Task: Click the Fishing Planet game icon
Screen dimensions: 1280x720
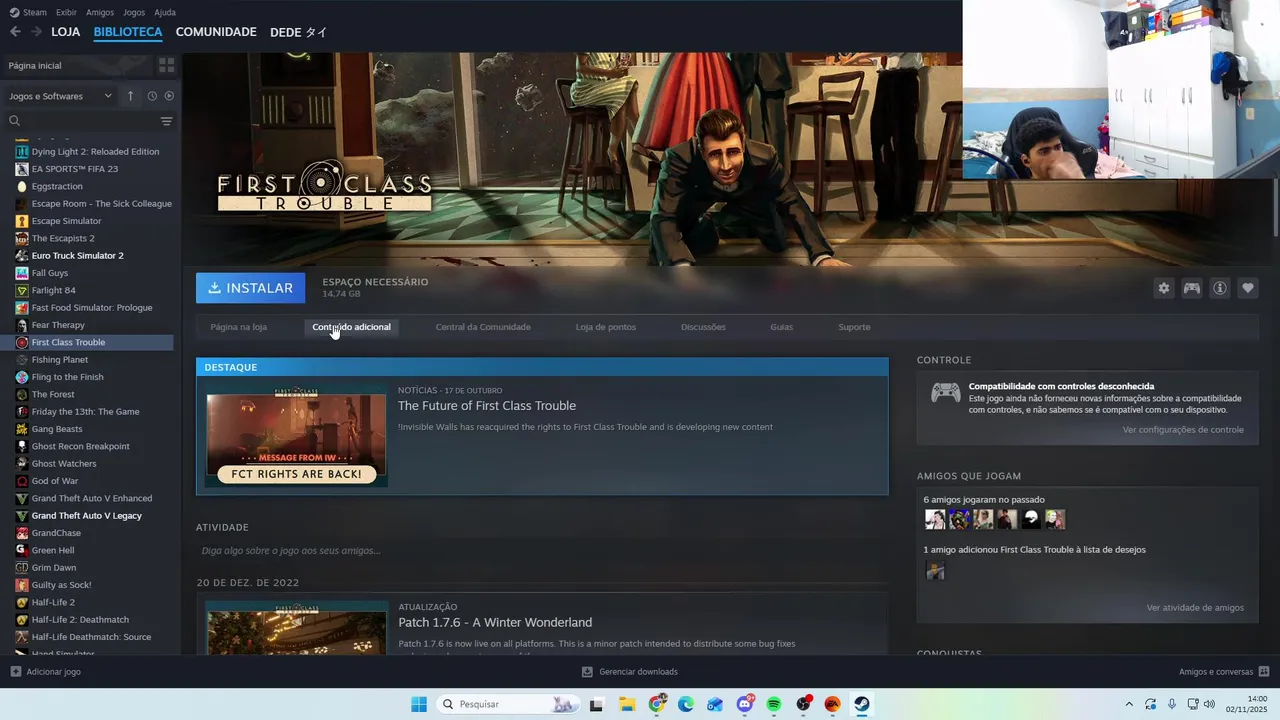Action: (22, 359)
